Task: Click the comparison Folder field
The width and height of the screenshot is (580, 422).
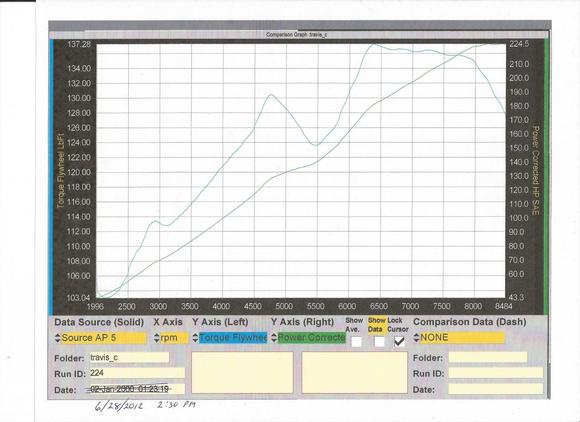Action: pyautogui.click(x=488, y=357)
